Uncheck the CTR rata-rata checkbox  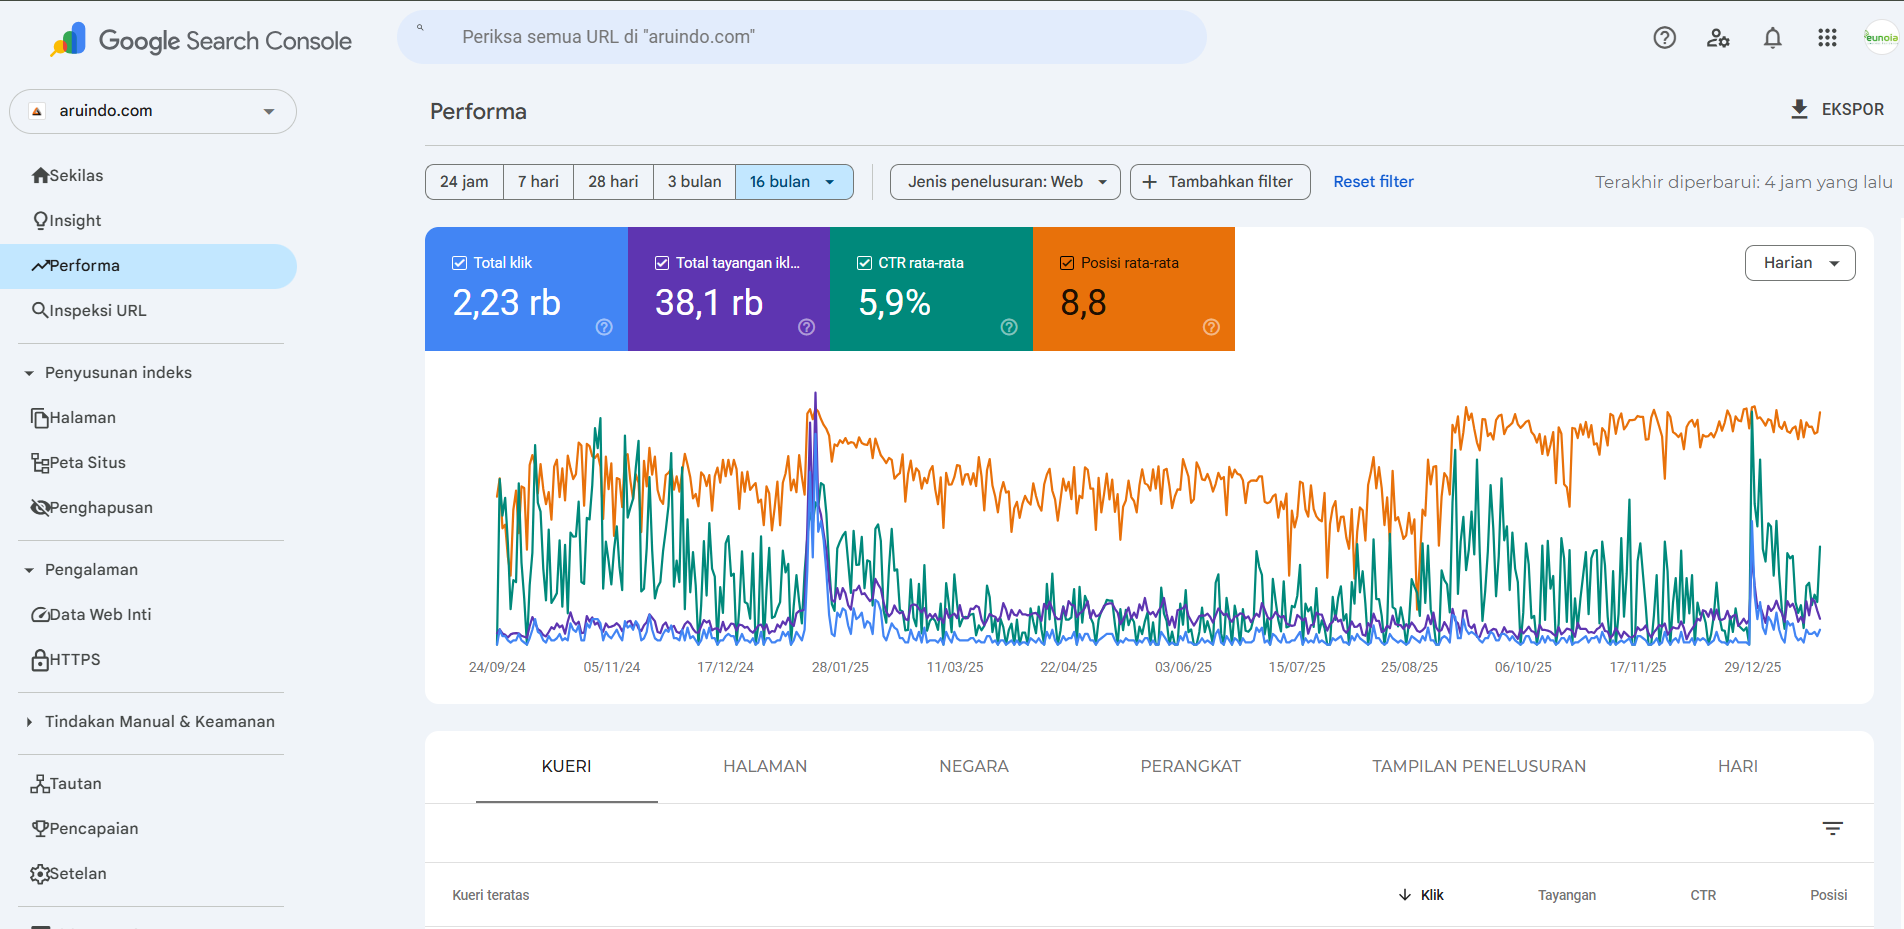(865, 263)
